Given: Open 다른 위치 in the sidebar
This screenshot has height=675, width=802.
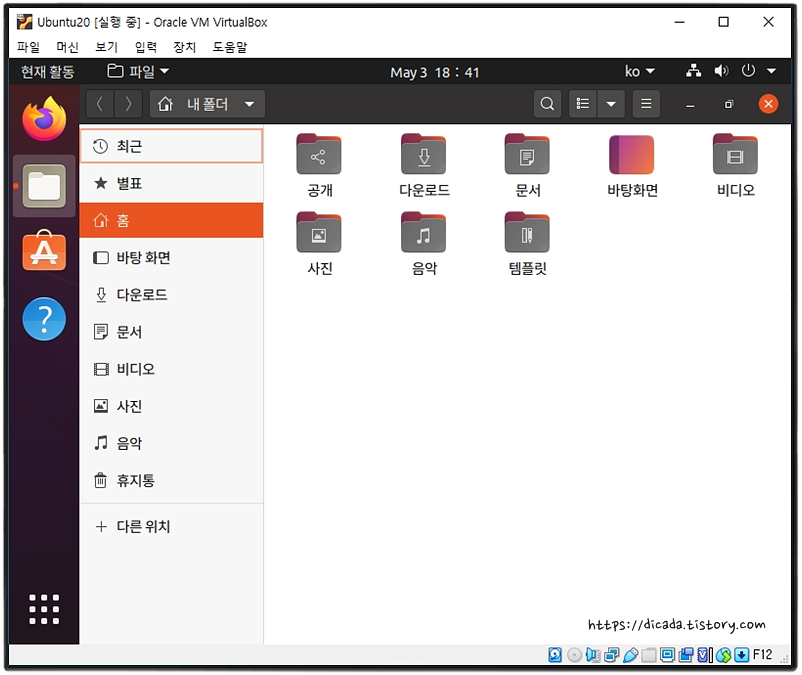Looking at the screenshot, I should 171,526.
